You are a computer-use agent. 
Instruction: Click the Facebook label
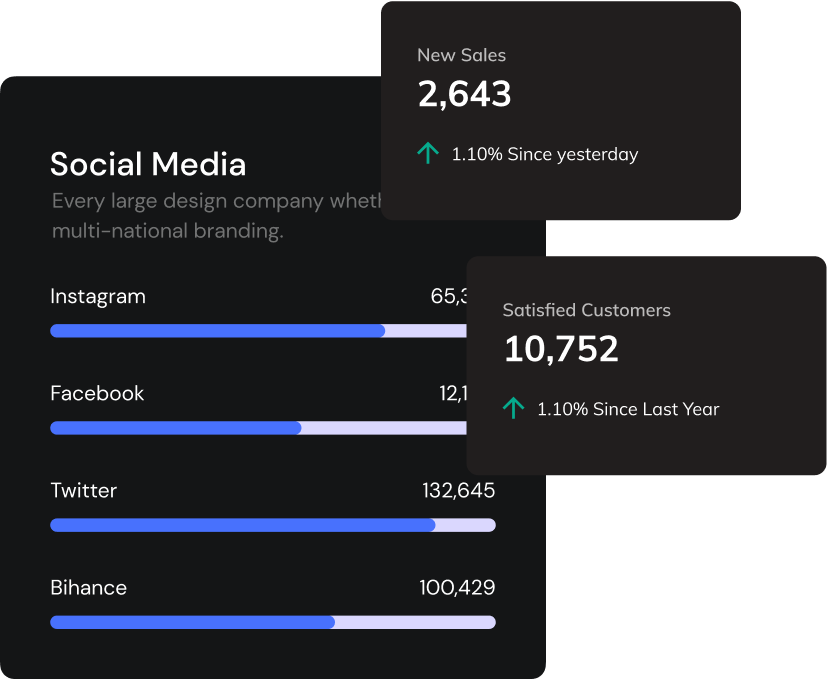coord(97,393)
